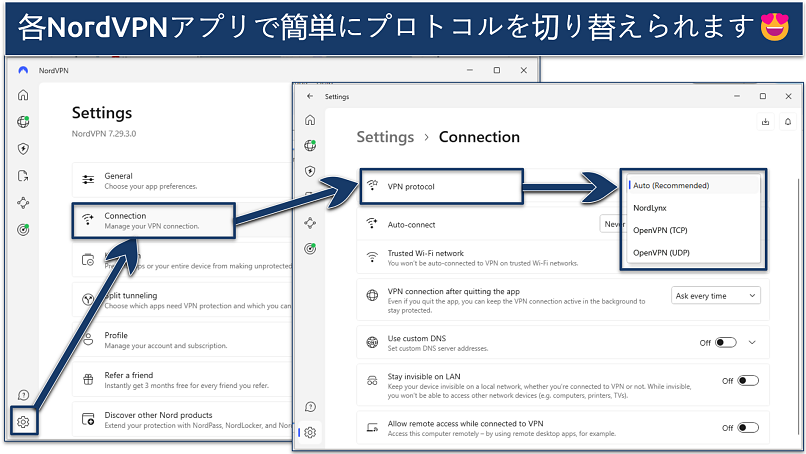Toggle the Use custom DNS switch
806x454 pixels.
pos(725,342)
